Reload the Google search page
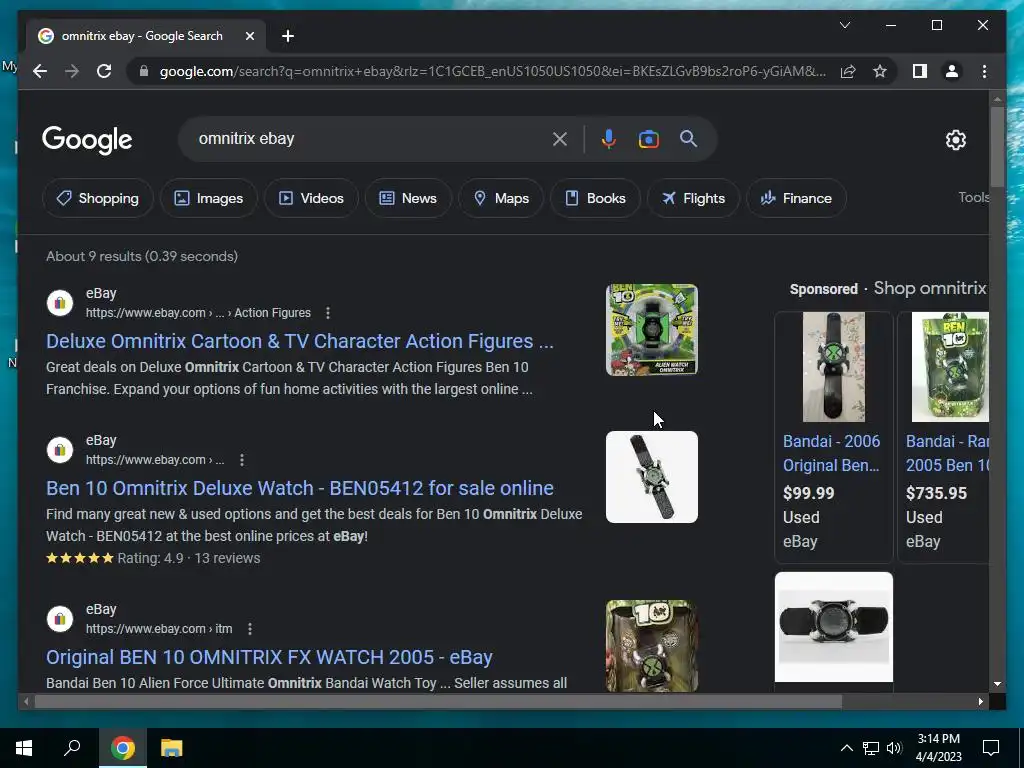Viewport: 1024px width, 768px height. (104, 71)
